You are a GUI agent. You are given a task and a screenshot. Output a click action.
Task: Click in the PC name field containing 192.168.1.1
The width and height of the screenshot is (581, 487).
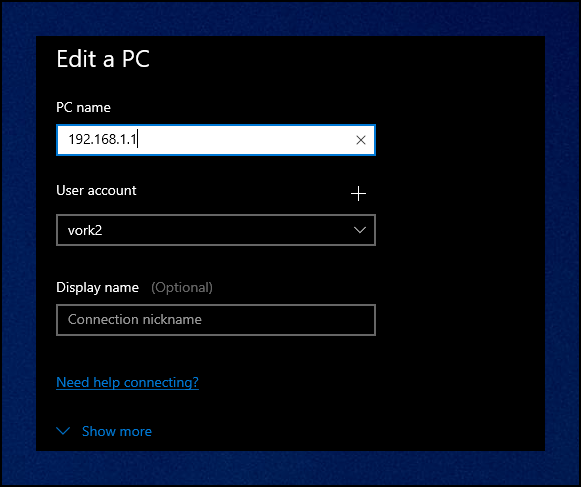tap(216, 140)
